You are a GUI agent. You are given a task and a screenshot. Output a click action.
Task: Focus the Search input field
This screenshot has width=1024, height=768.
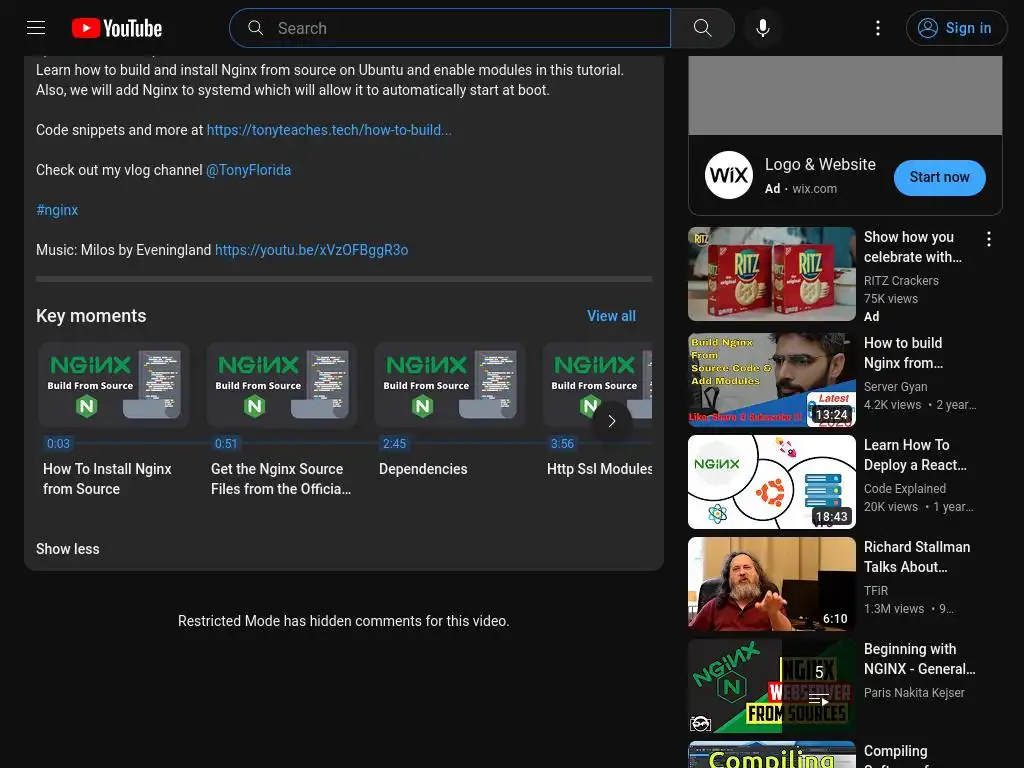tap(451, 28)
